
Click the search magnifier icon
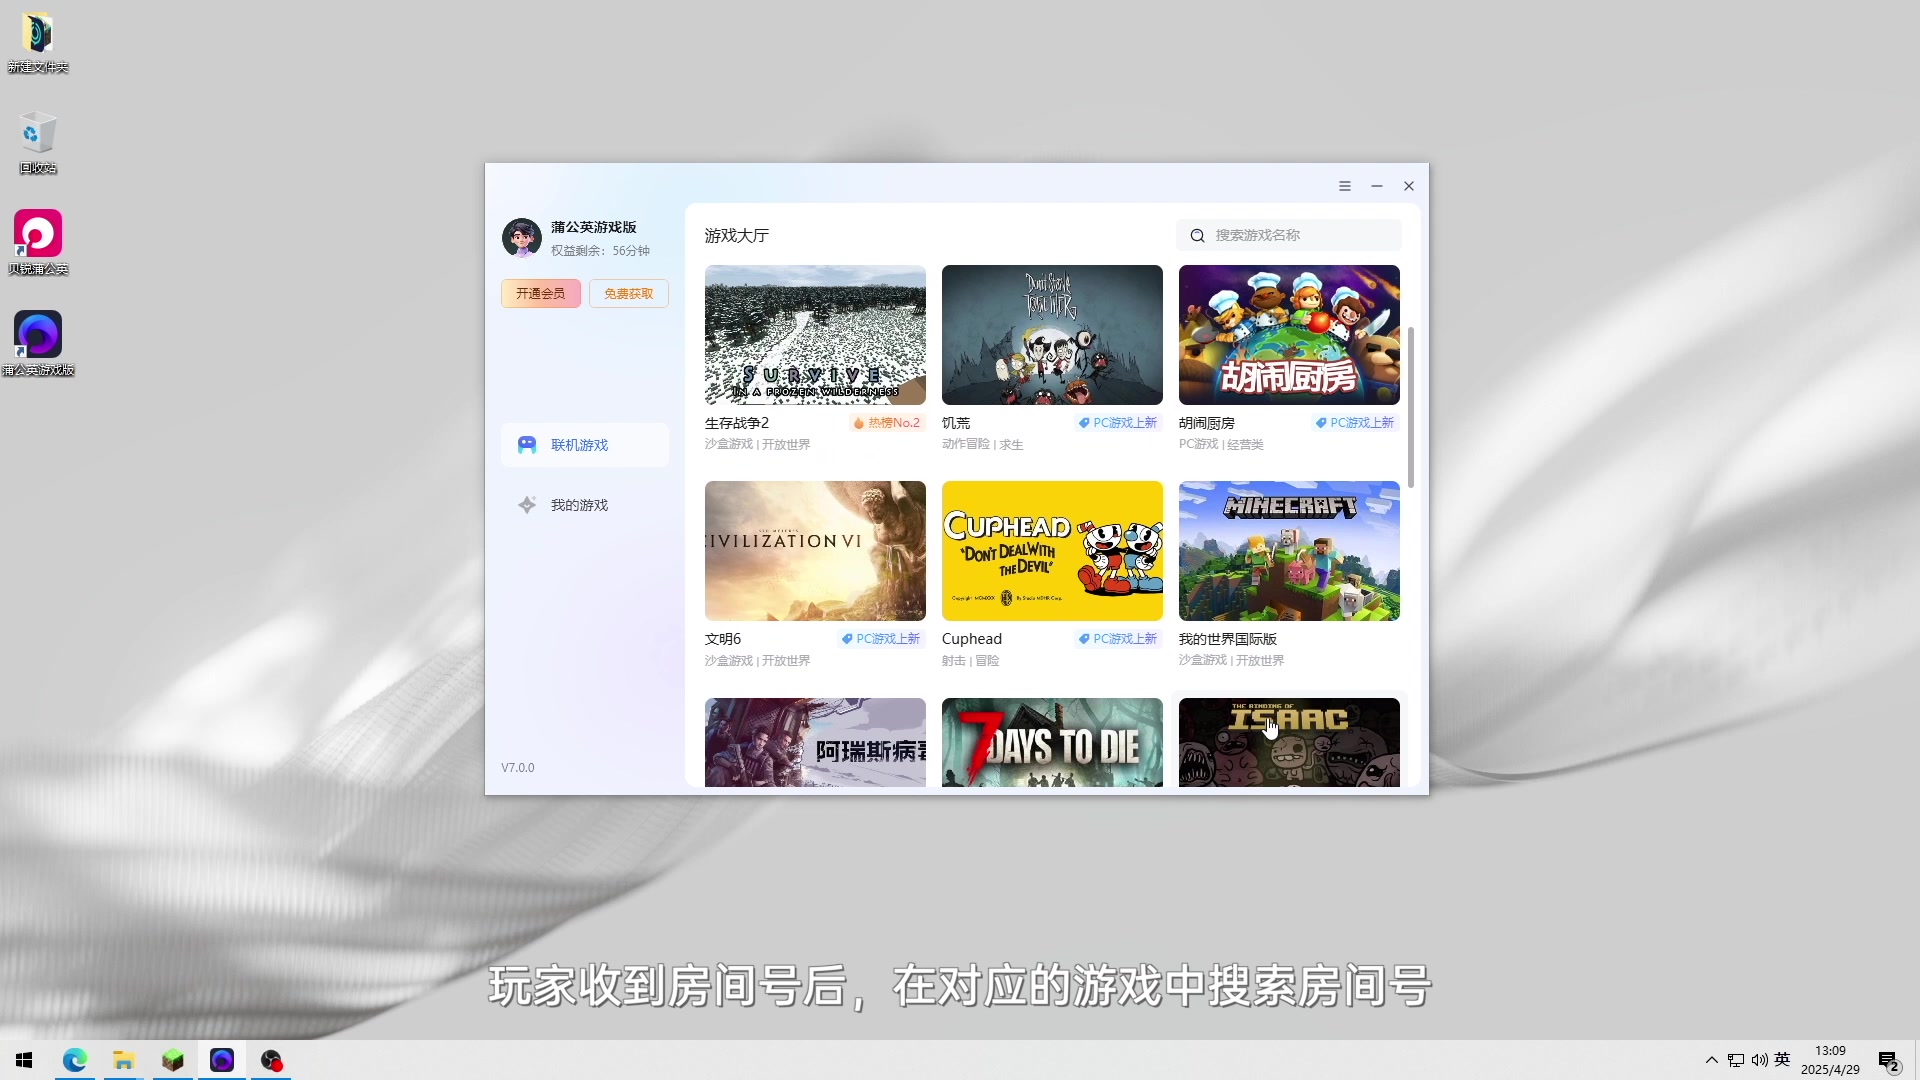1197,236
